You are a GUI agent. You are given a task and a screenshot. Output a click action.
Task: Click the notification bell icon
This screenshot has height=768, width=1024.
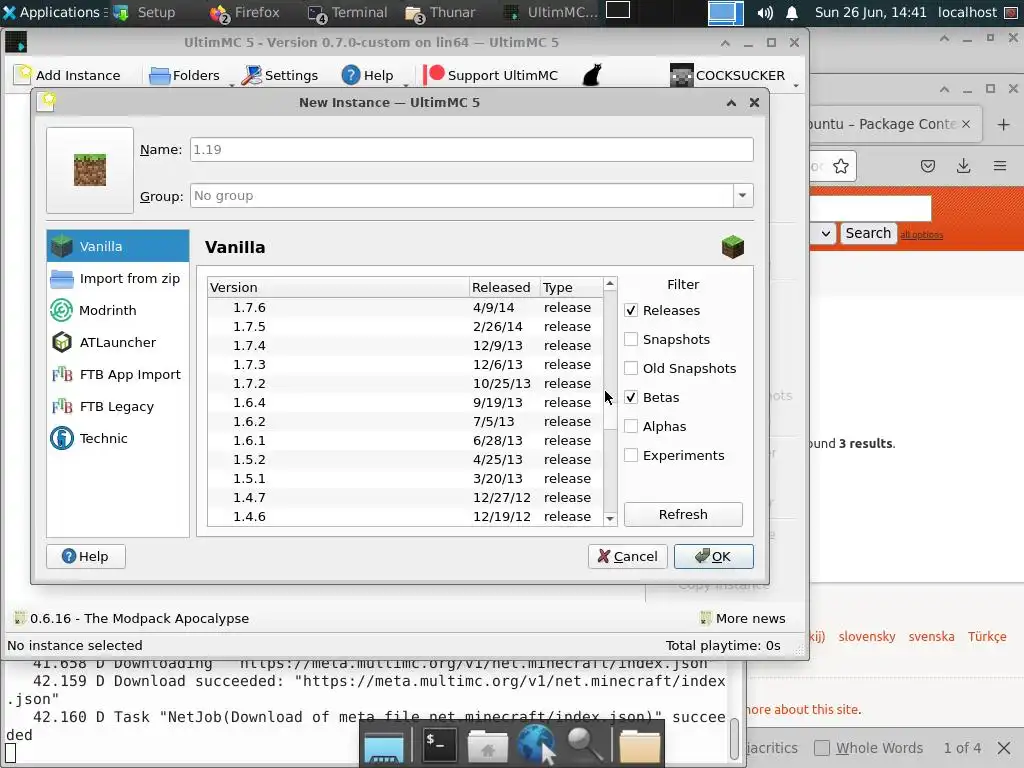(x=792, y=12)
